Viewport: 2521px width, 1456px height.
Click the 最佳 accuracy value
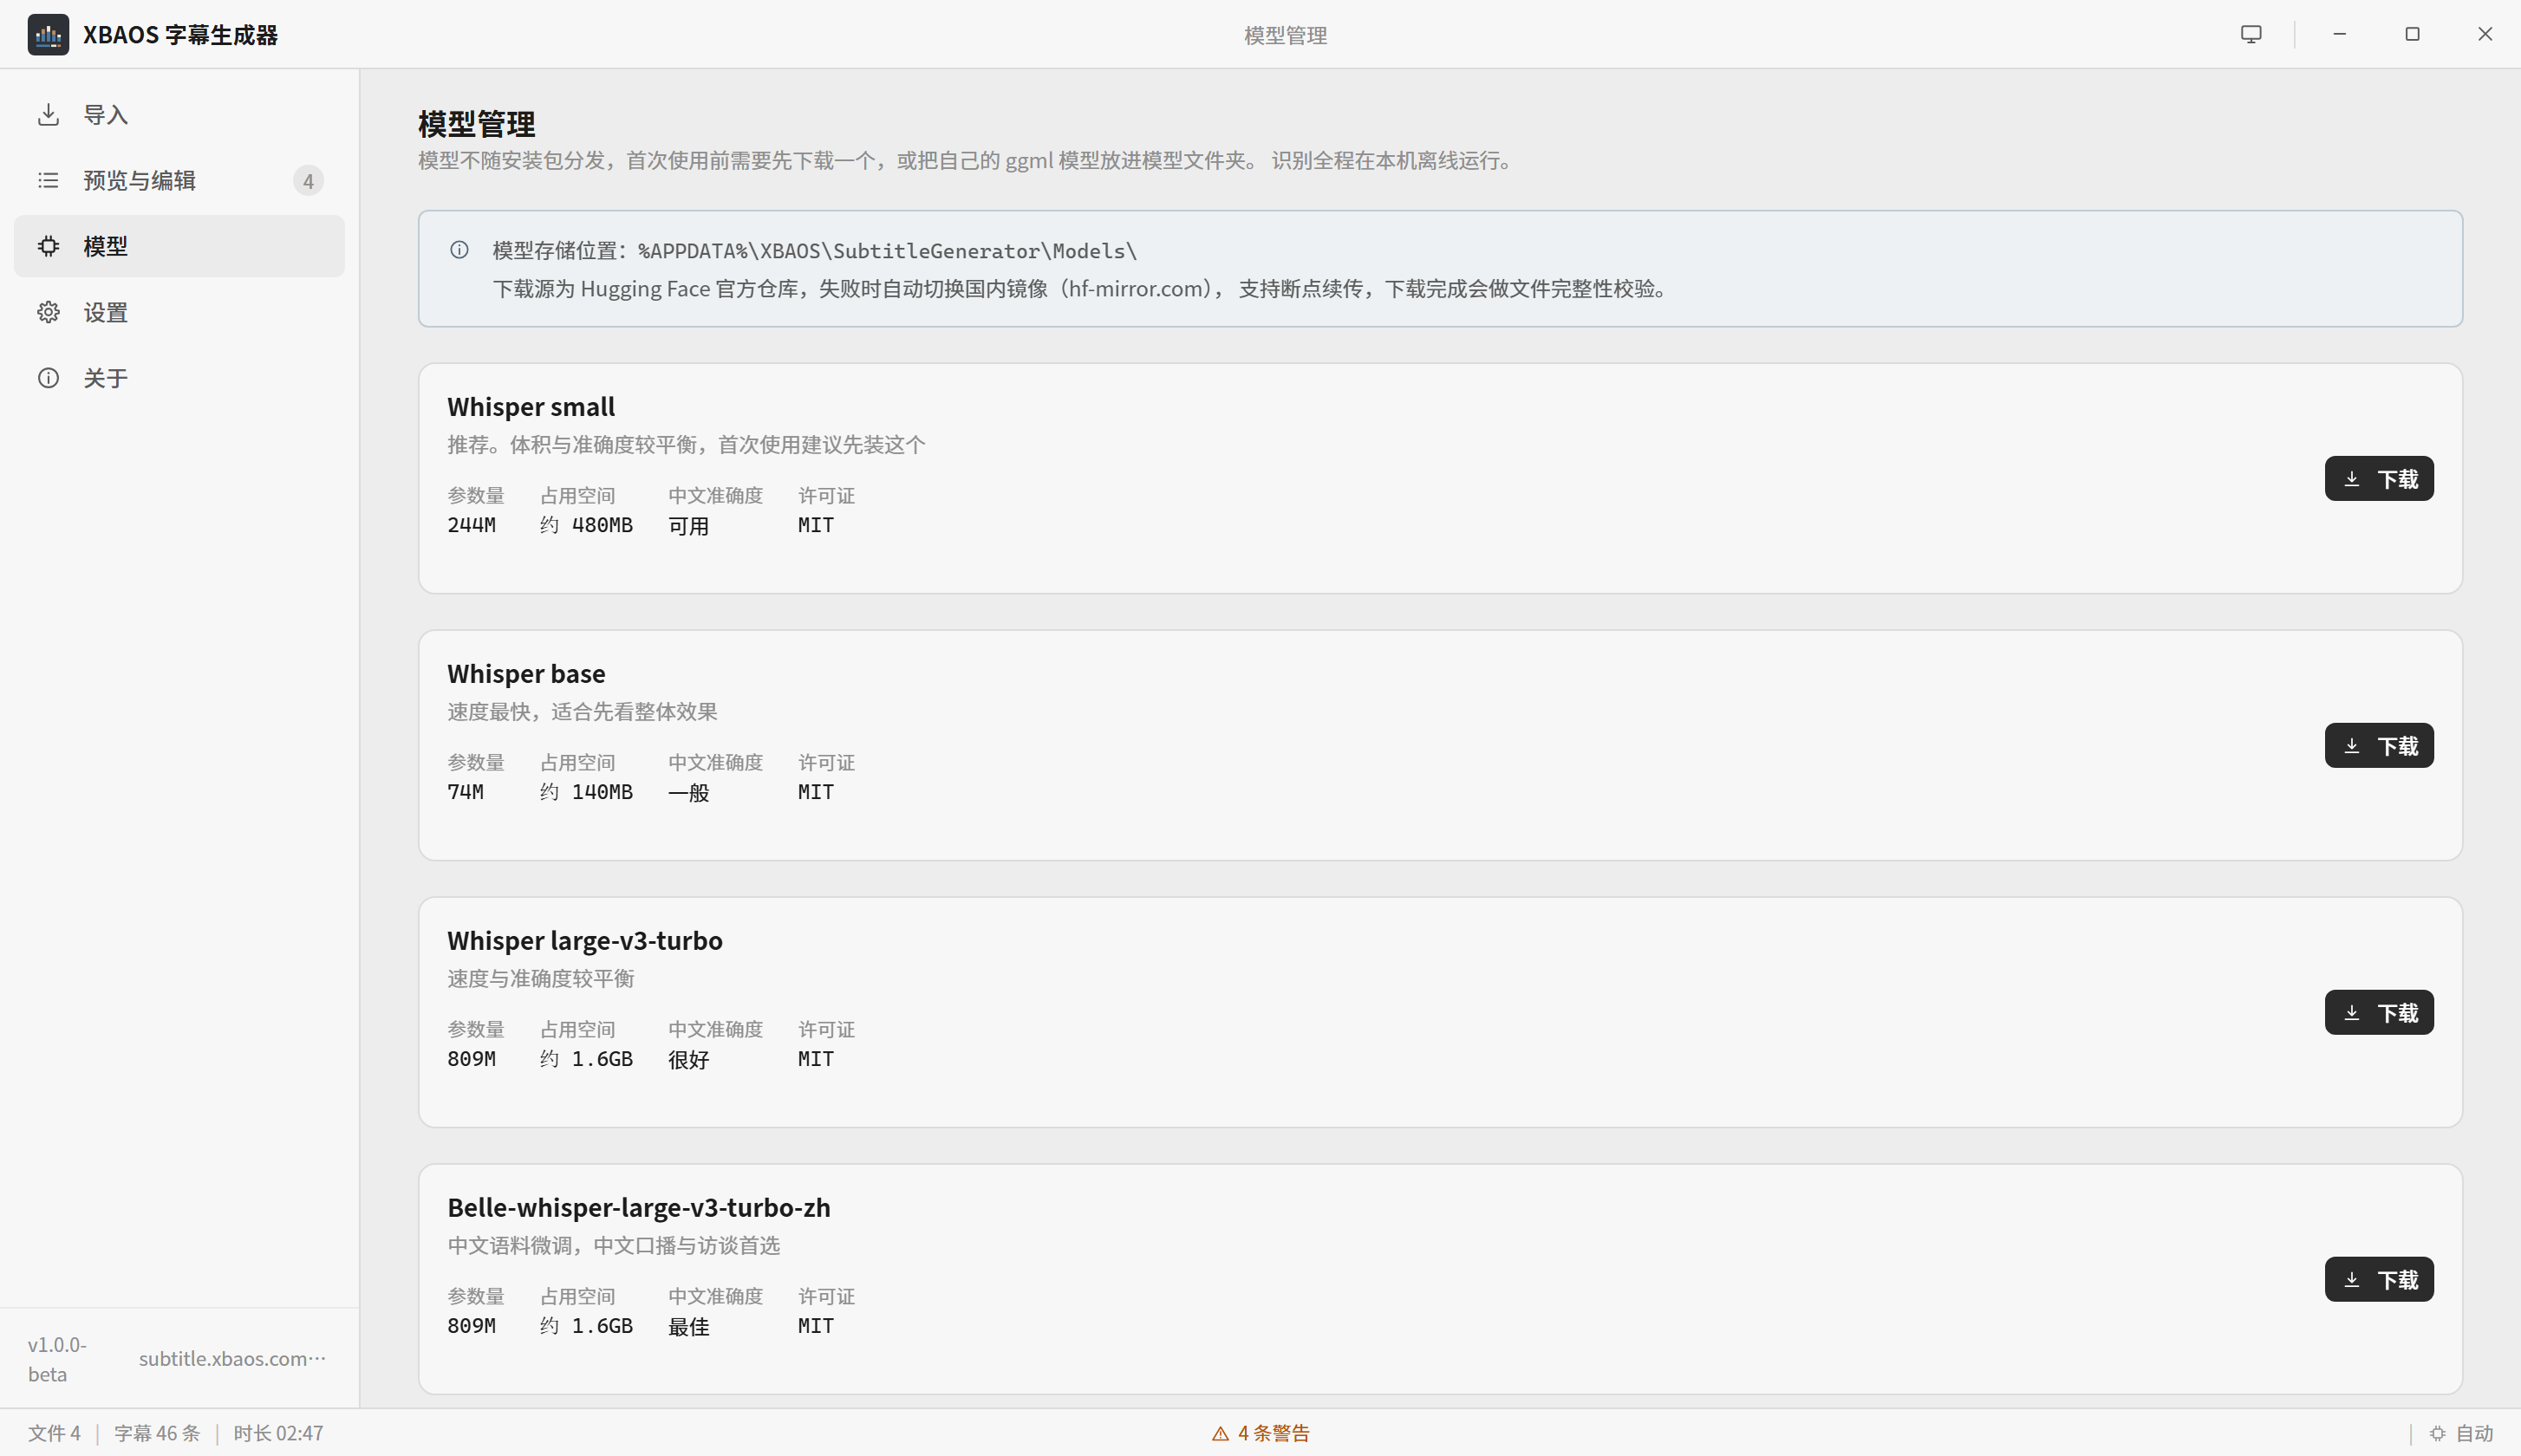click(689, 1327)
